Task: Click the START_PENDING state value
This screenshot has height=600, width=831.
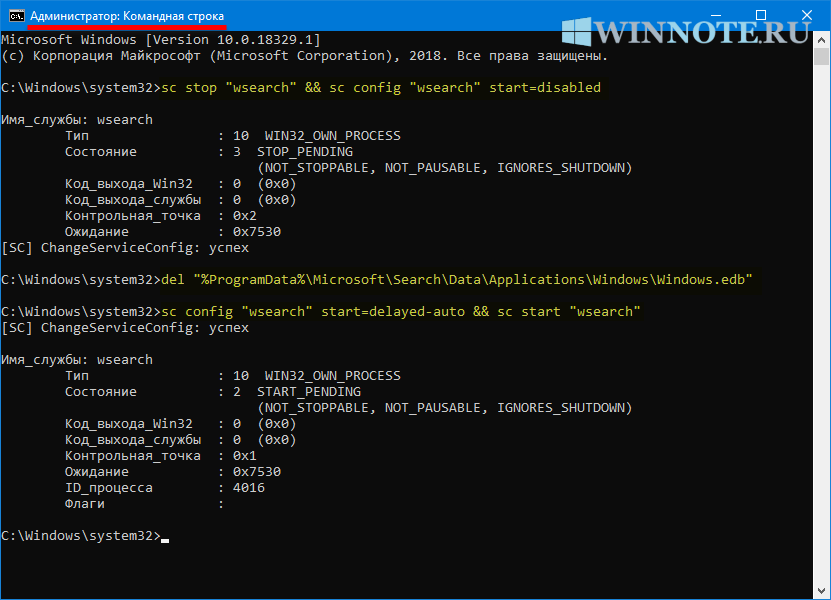Action: 309,392
